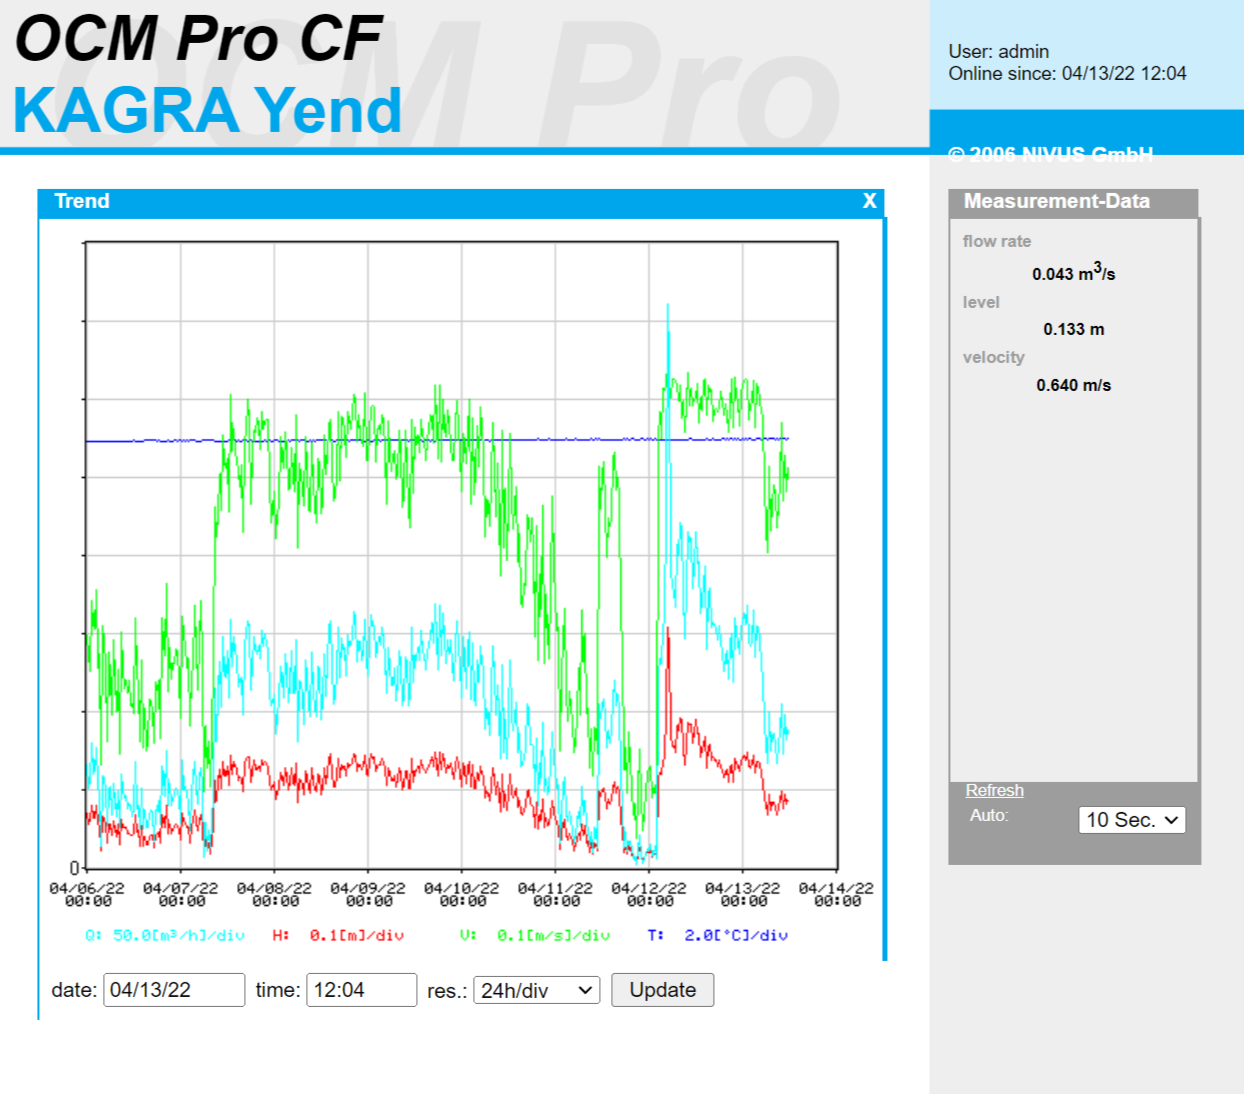Close the Trend panel with X
Viewport: 1244px width, 1094px height.
click(x=870, y=201)
